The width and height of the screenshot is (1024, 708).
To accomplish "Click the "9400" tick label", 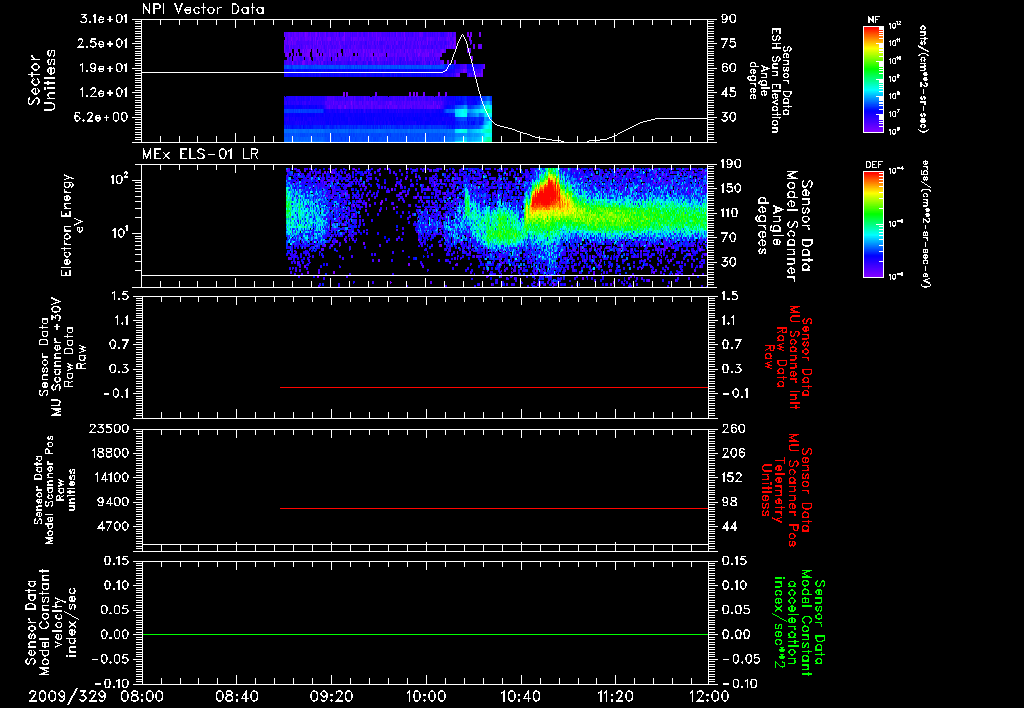I will click(x=113, y=502).
